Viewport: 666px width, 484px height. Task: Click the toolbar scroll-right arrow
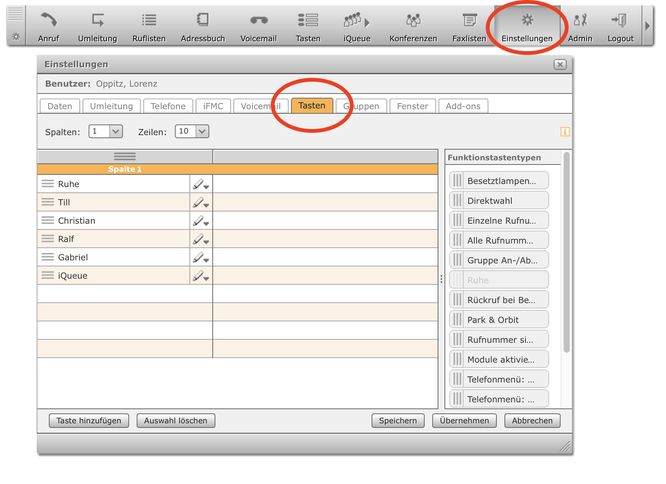click(647, 26)
